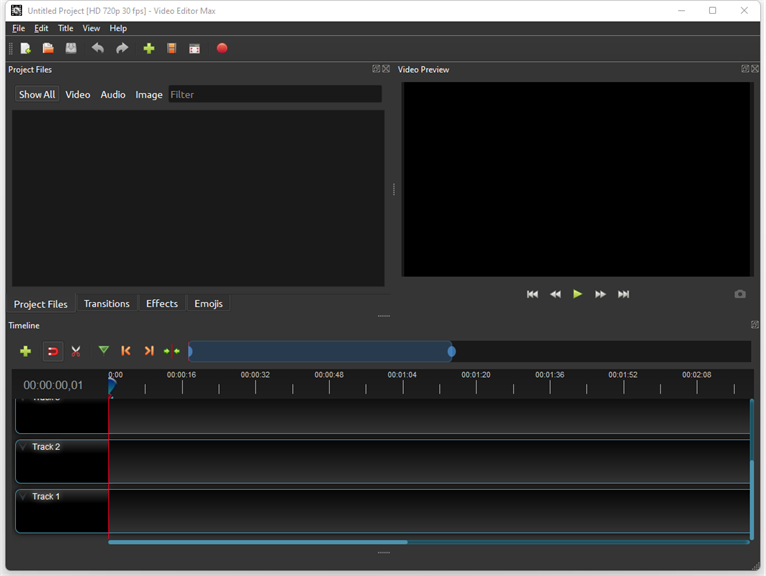The image size is (766, 576).
Task: Switch to the Emojis tab
Action: coord(208,303)
